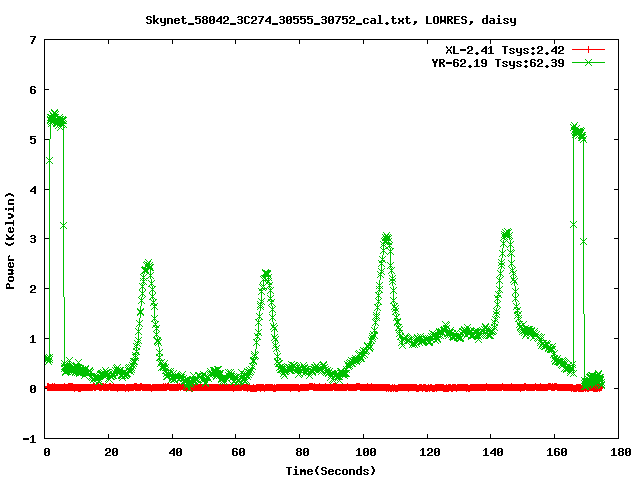Click the green YR legend line sample
The image size is (640, 480).
pyautogui.click(x=588, y=62)
